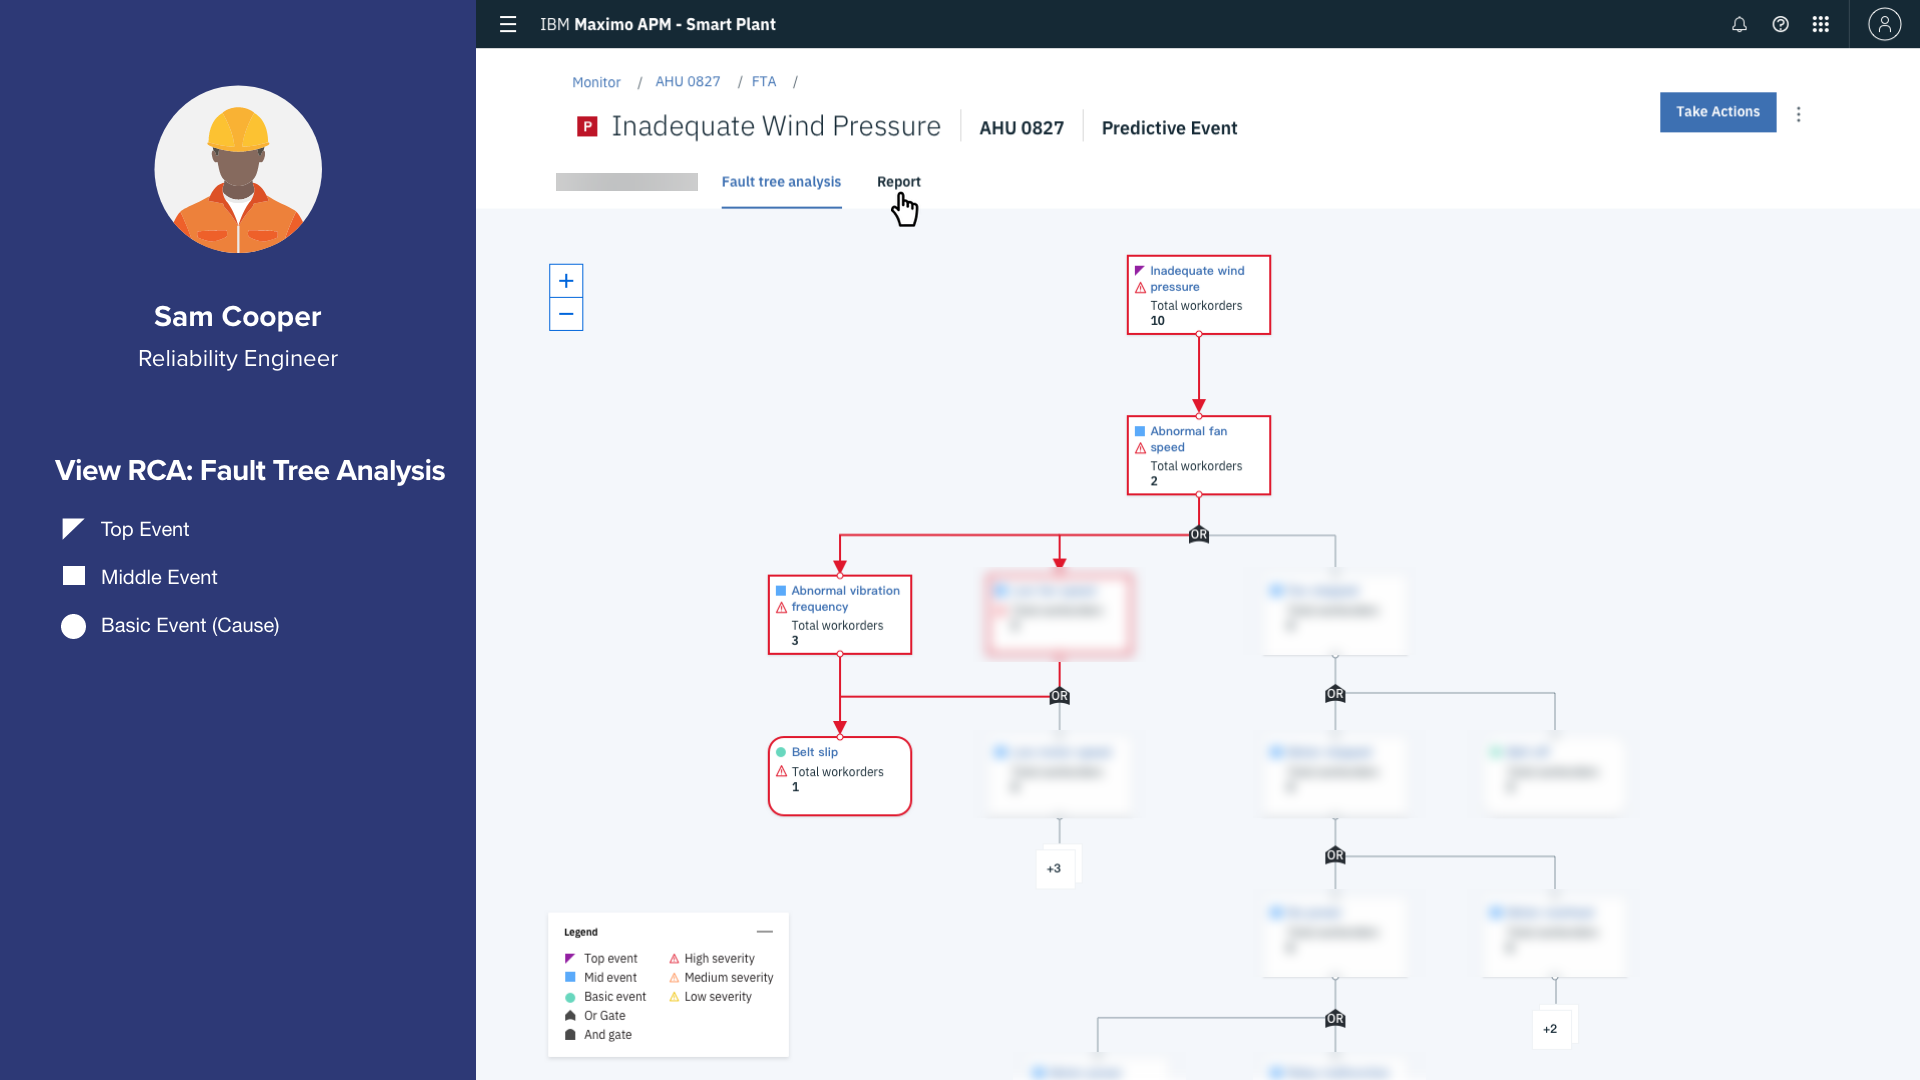Open the notifications bell
Image resolution: width=1920 pixels, height=1080 pixels.
tap(1739, 24)
